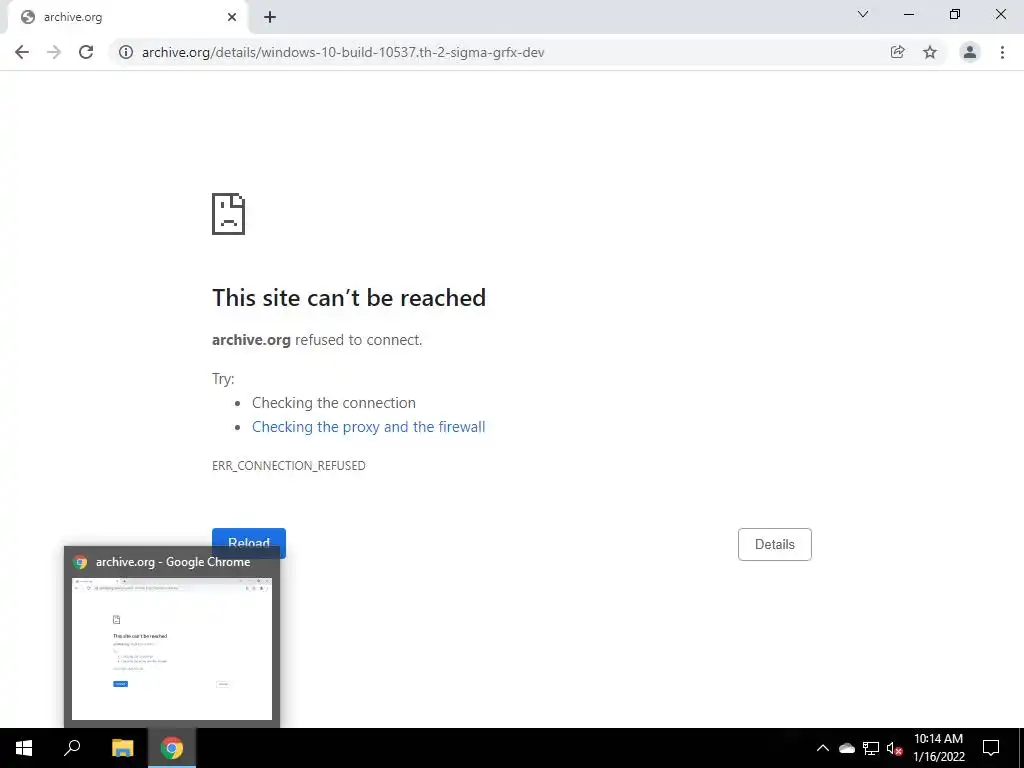
Task: Select the ERR_CONNECTION_REFUSED error code text
Action: tap(289, 466)
